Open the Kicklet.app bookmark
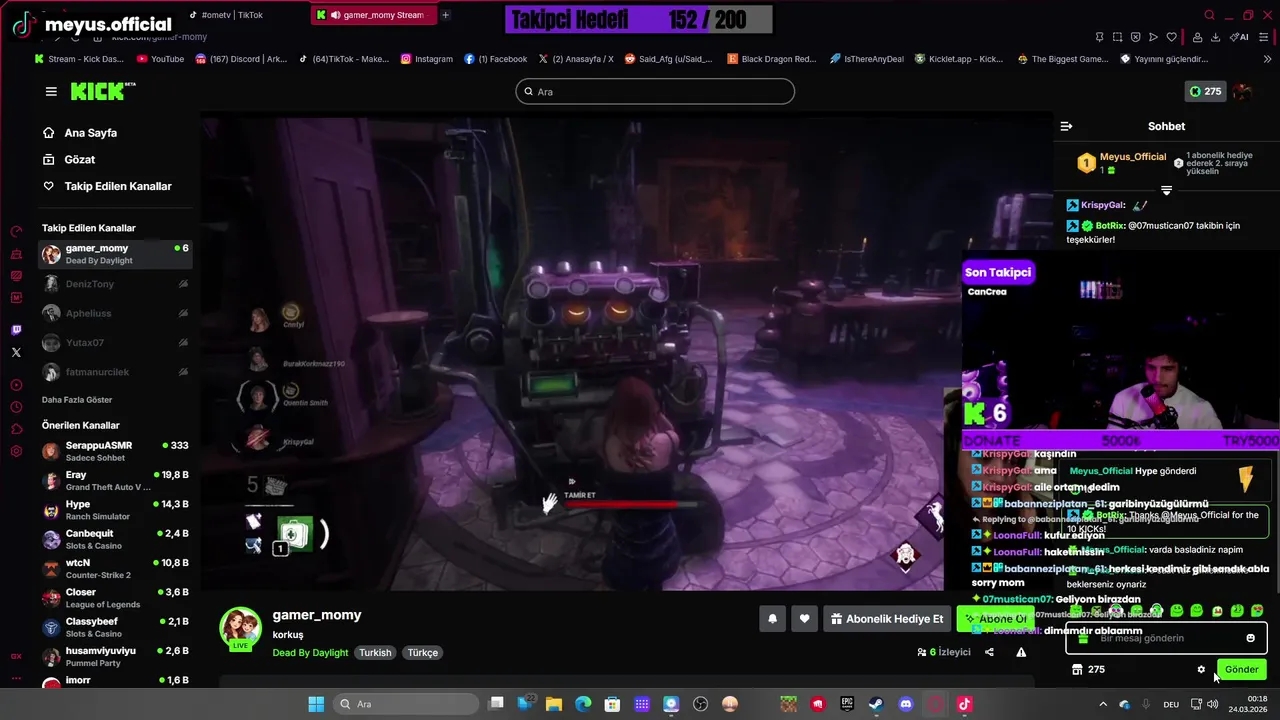The height and width of the screenshot is (720, 1280). tap(958, 59)
